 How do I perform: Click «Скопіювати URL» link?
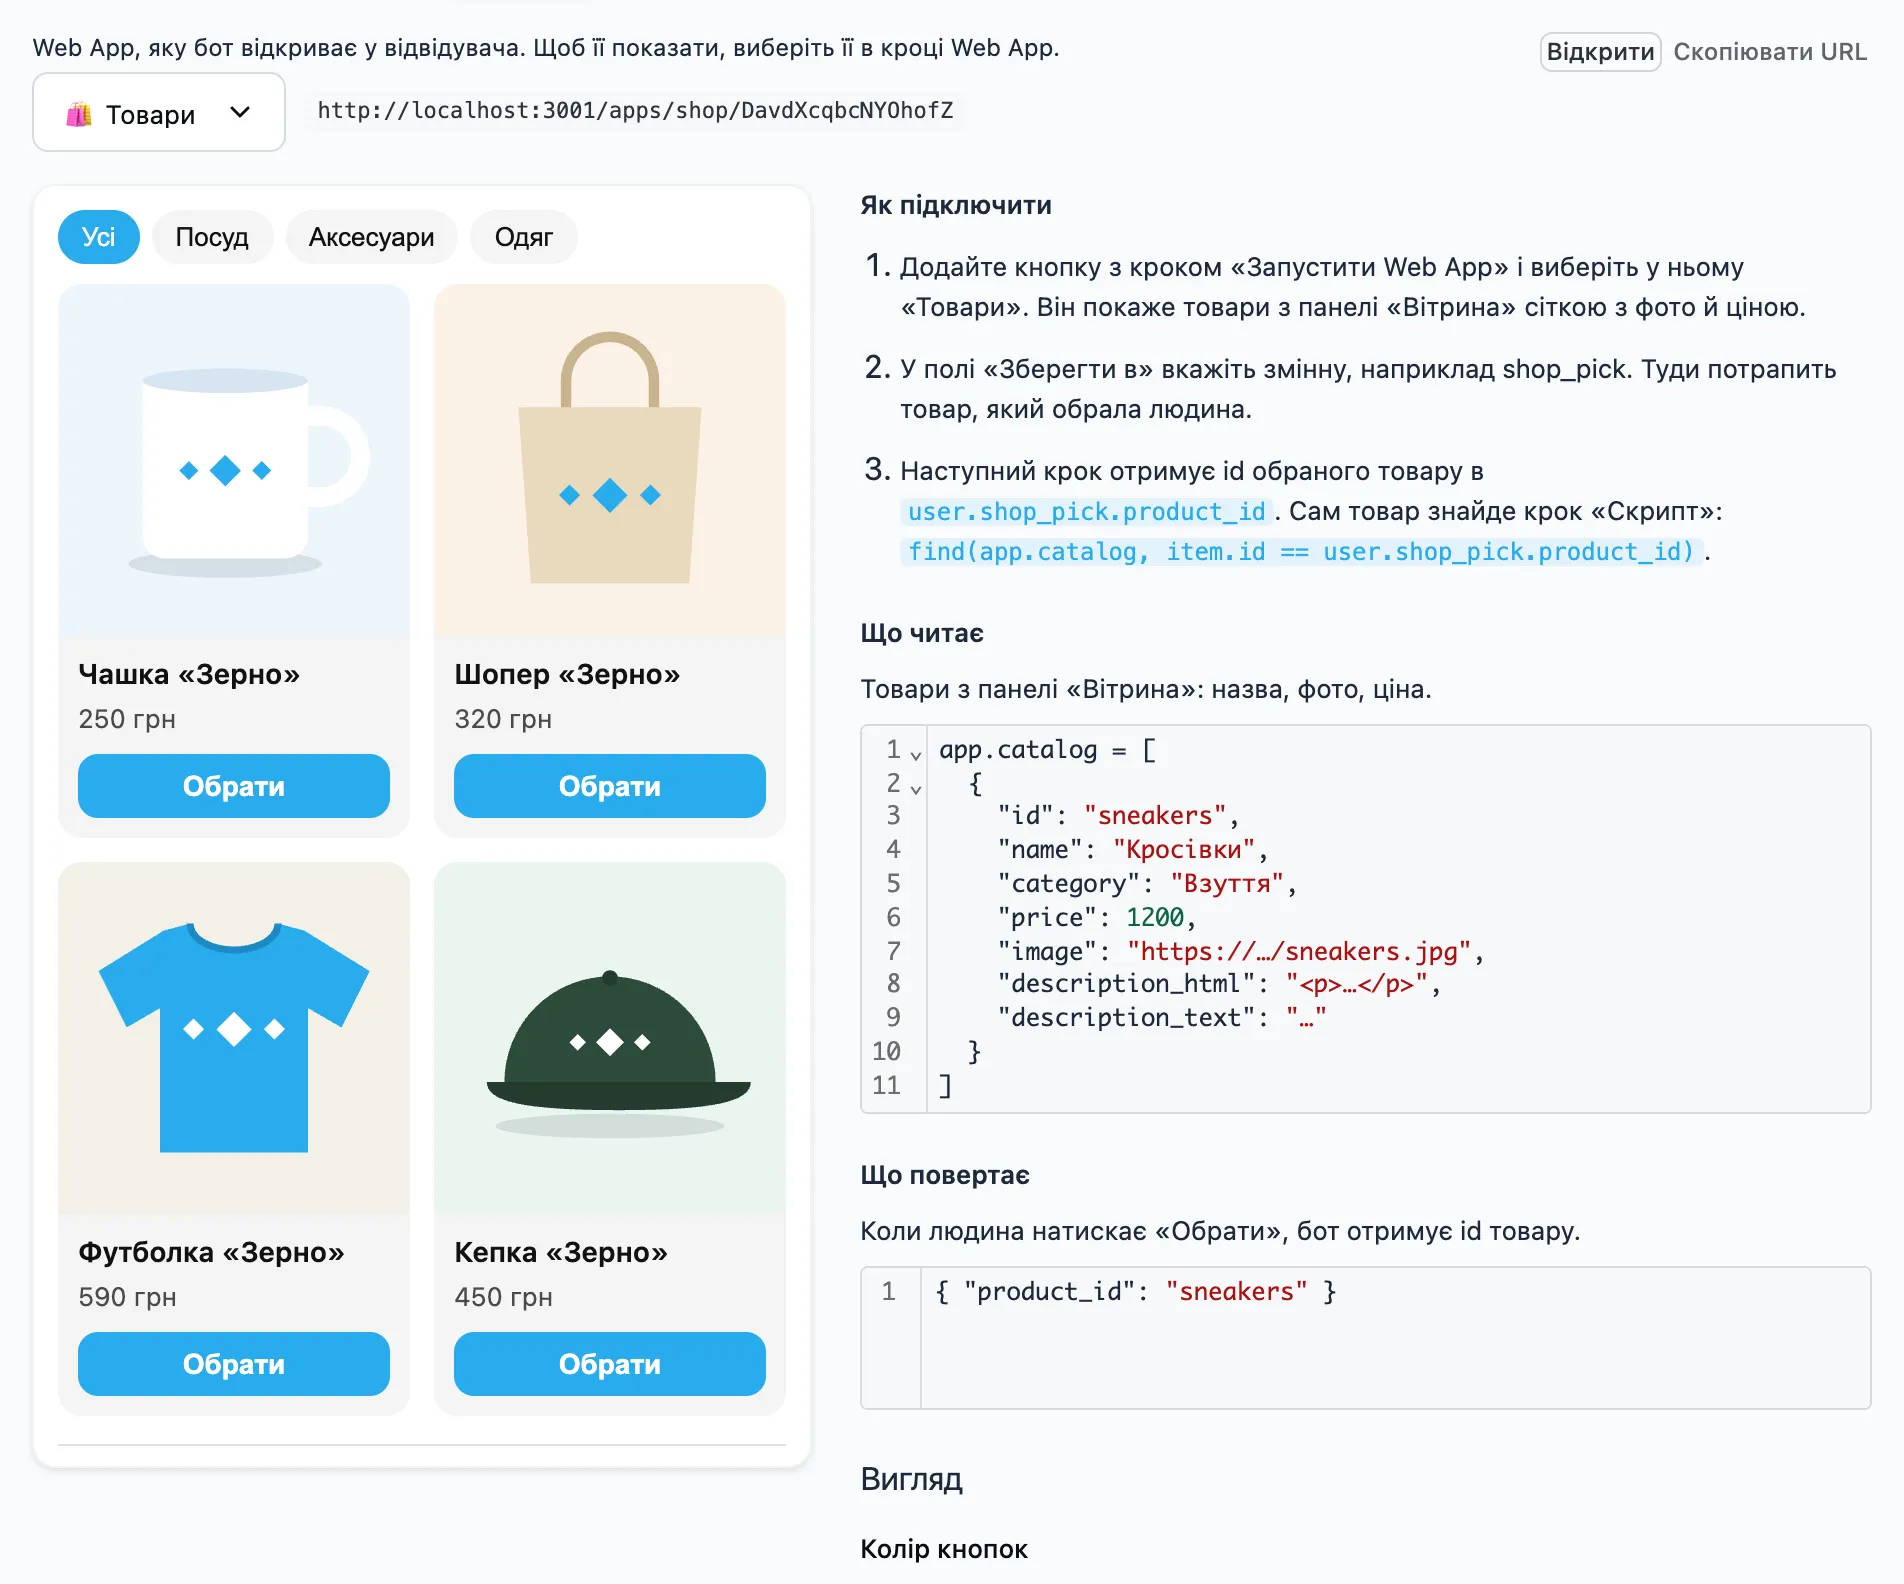[1770, 52]
